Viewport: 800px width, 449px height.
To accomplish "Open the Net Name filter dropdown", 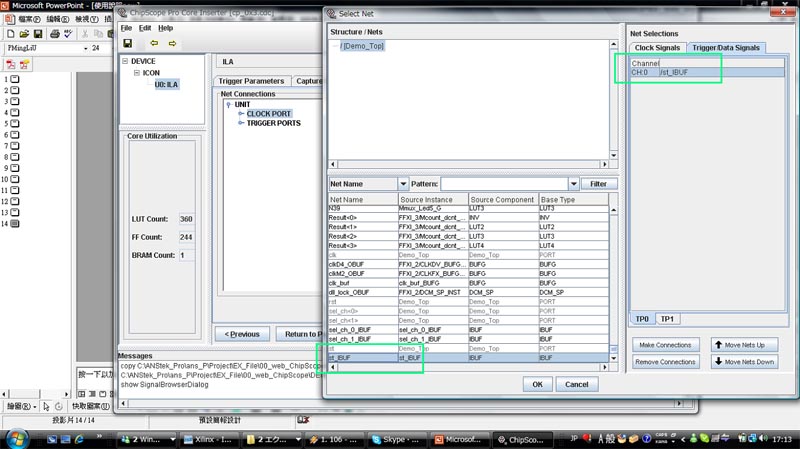I will 403,184.
